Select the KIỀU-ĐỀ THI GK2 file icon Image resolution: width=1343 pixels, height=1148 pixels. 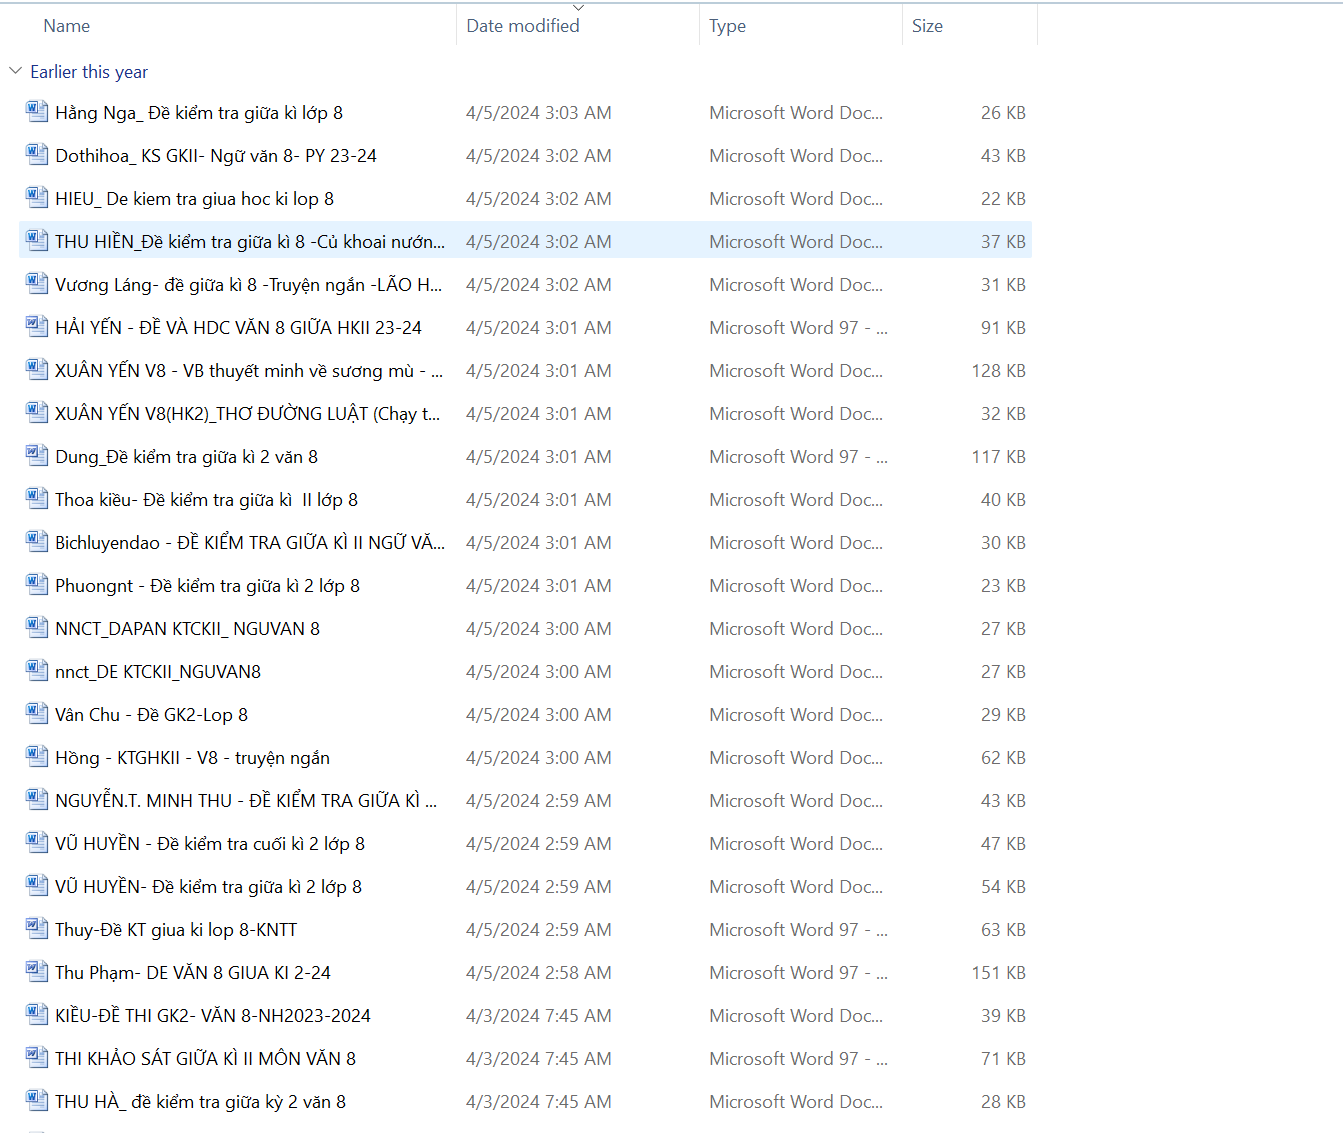coord(37,1014)
